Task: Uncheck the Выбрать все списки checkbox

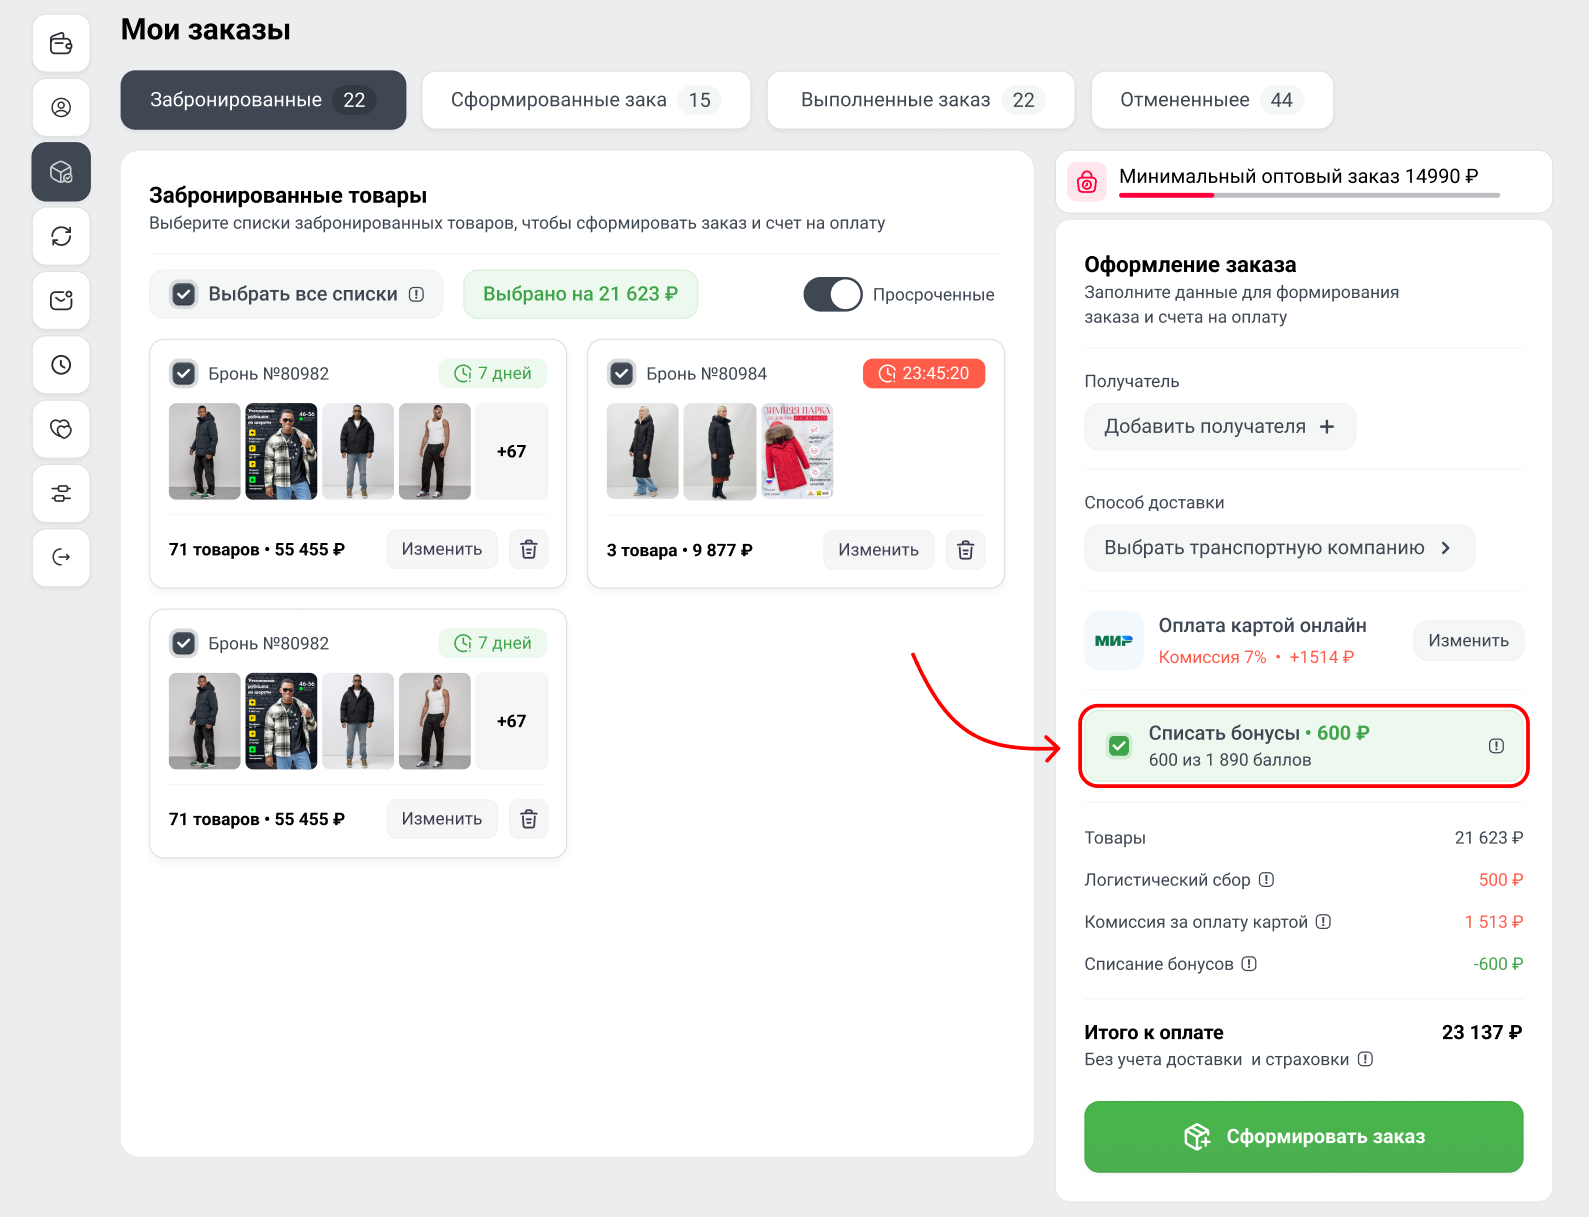Action: pyautogui.click(x=184, y=295)
